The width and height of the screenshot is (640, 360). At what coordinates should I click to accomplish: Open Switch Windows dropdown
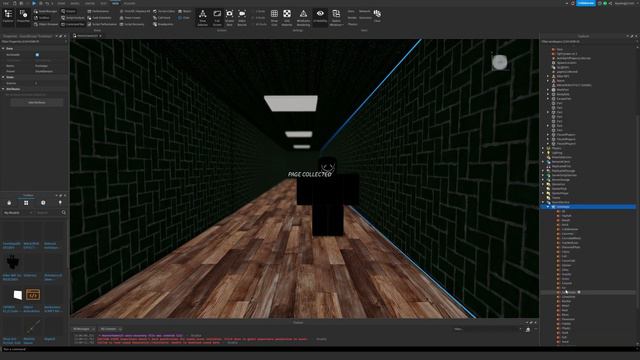[336, 18]
